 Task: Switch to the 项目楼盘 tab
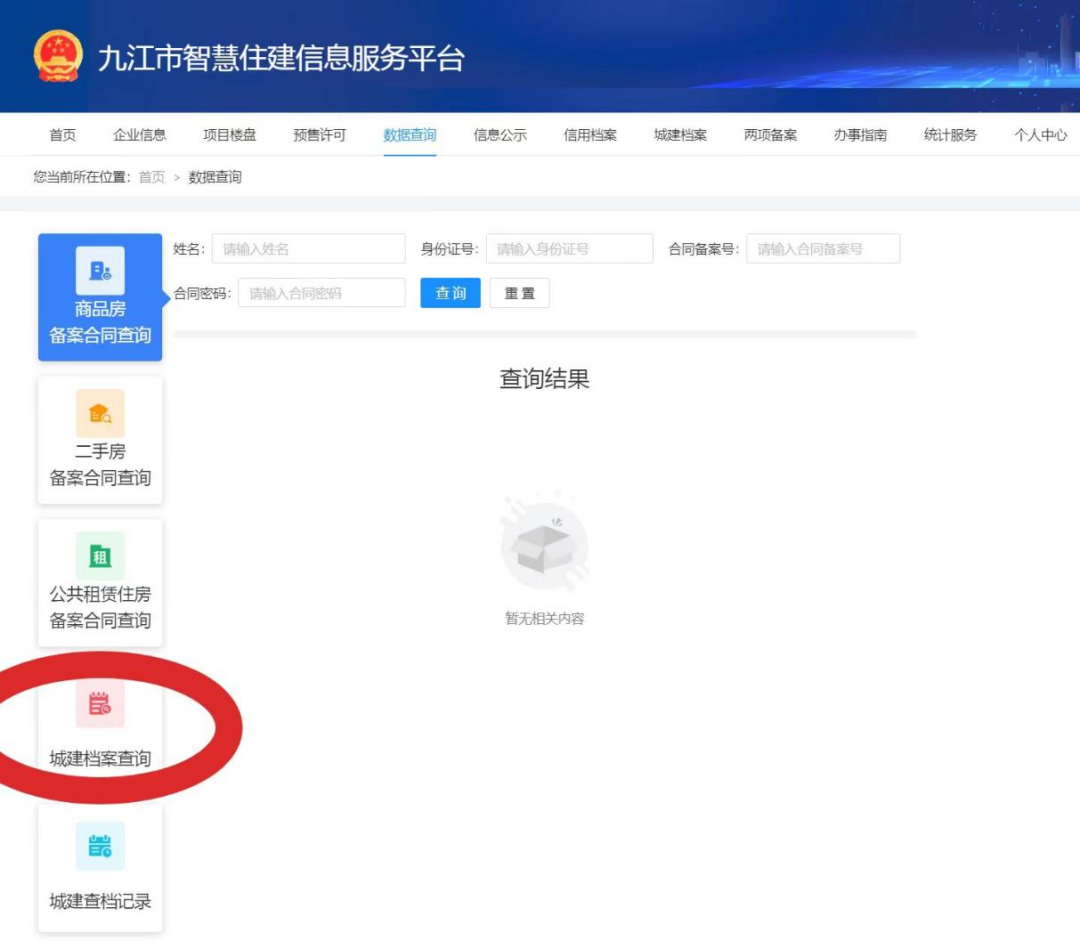pyautogui.click(x=229, y=135)
